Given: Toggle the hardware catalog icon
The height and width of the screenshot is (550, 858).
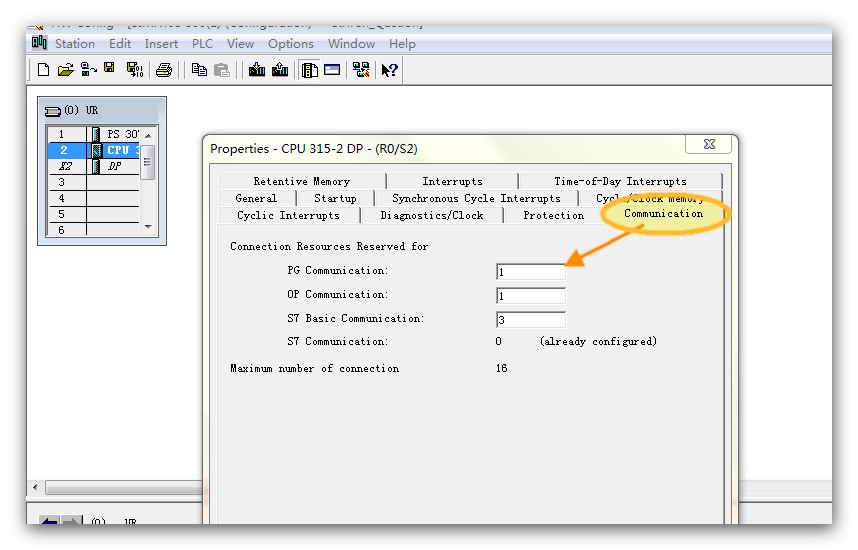Looking at the screenshot, I should tap(310, 70).
